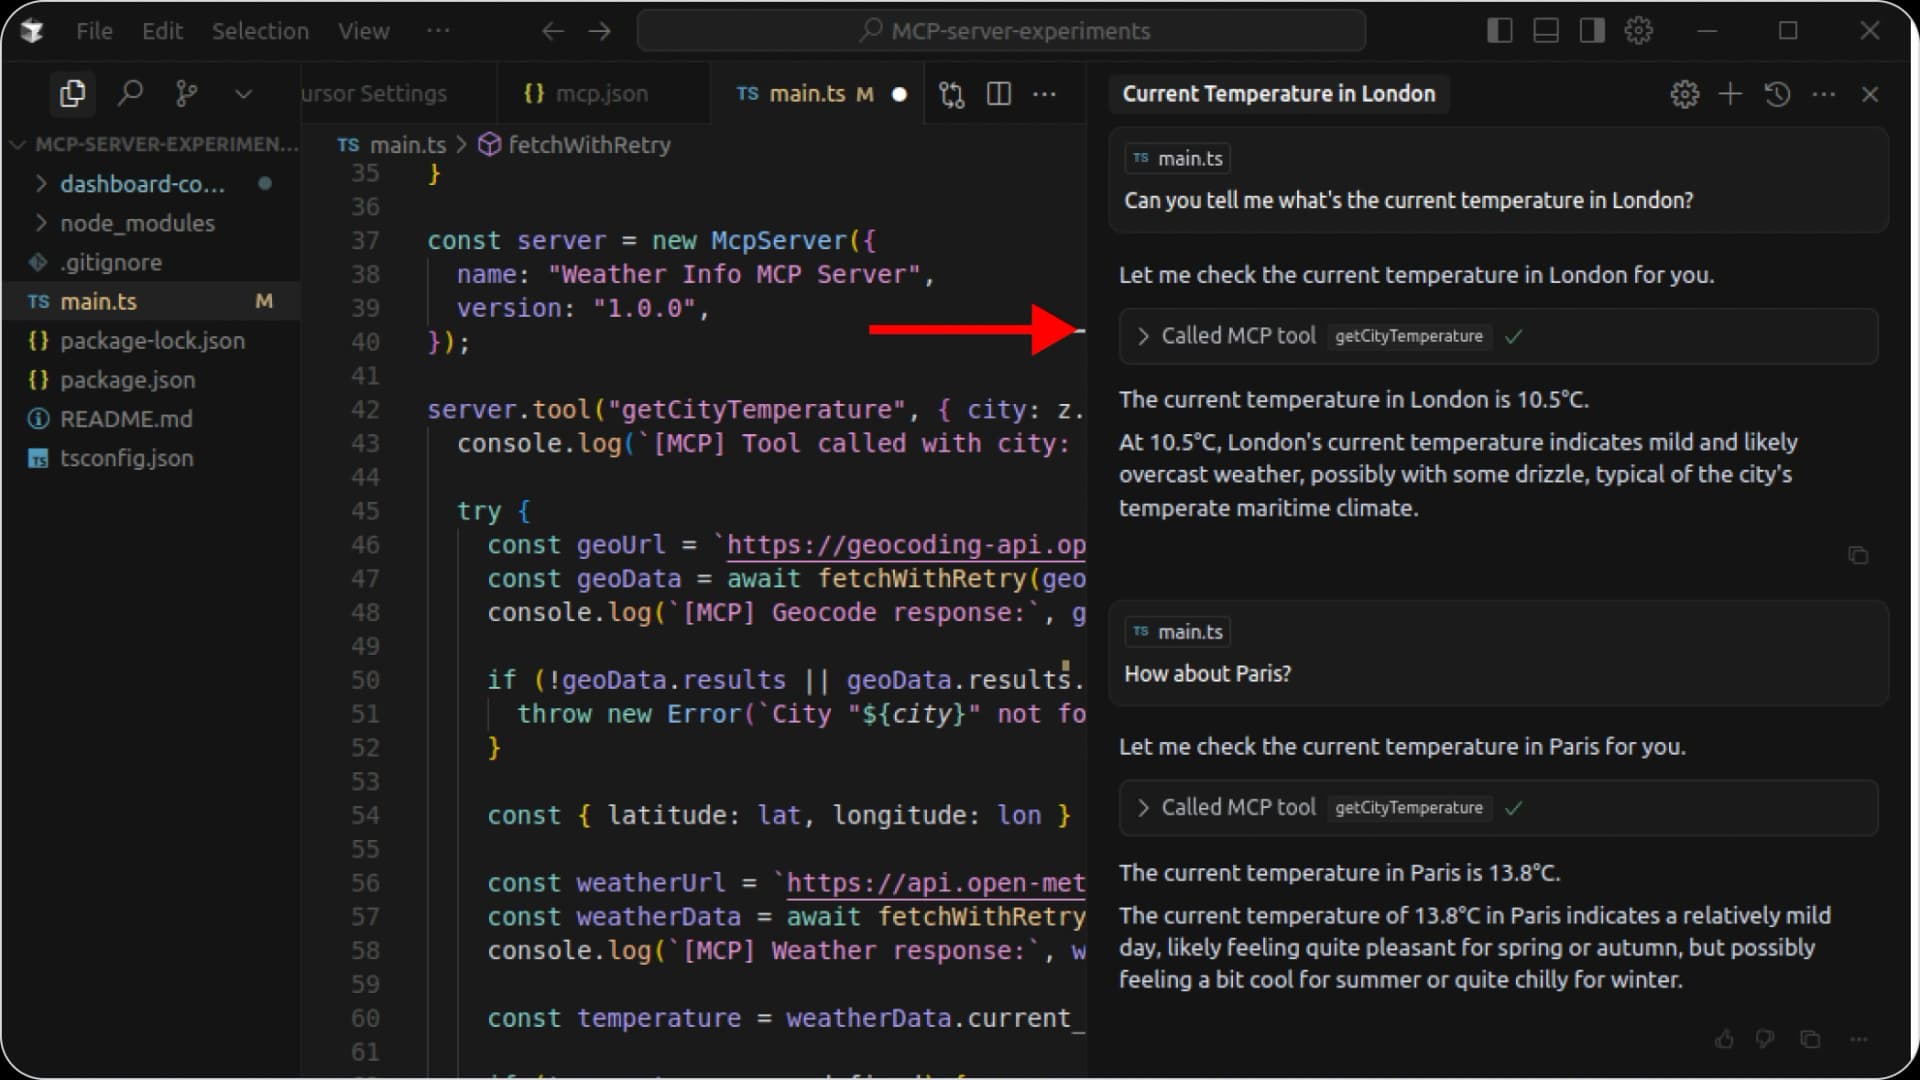Click line number 42 in the gutter
Image resolution: width=1920 pixels, height=1080 pixels.
365,410
